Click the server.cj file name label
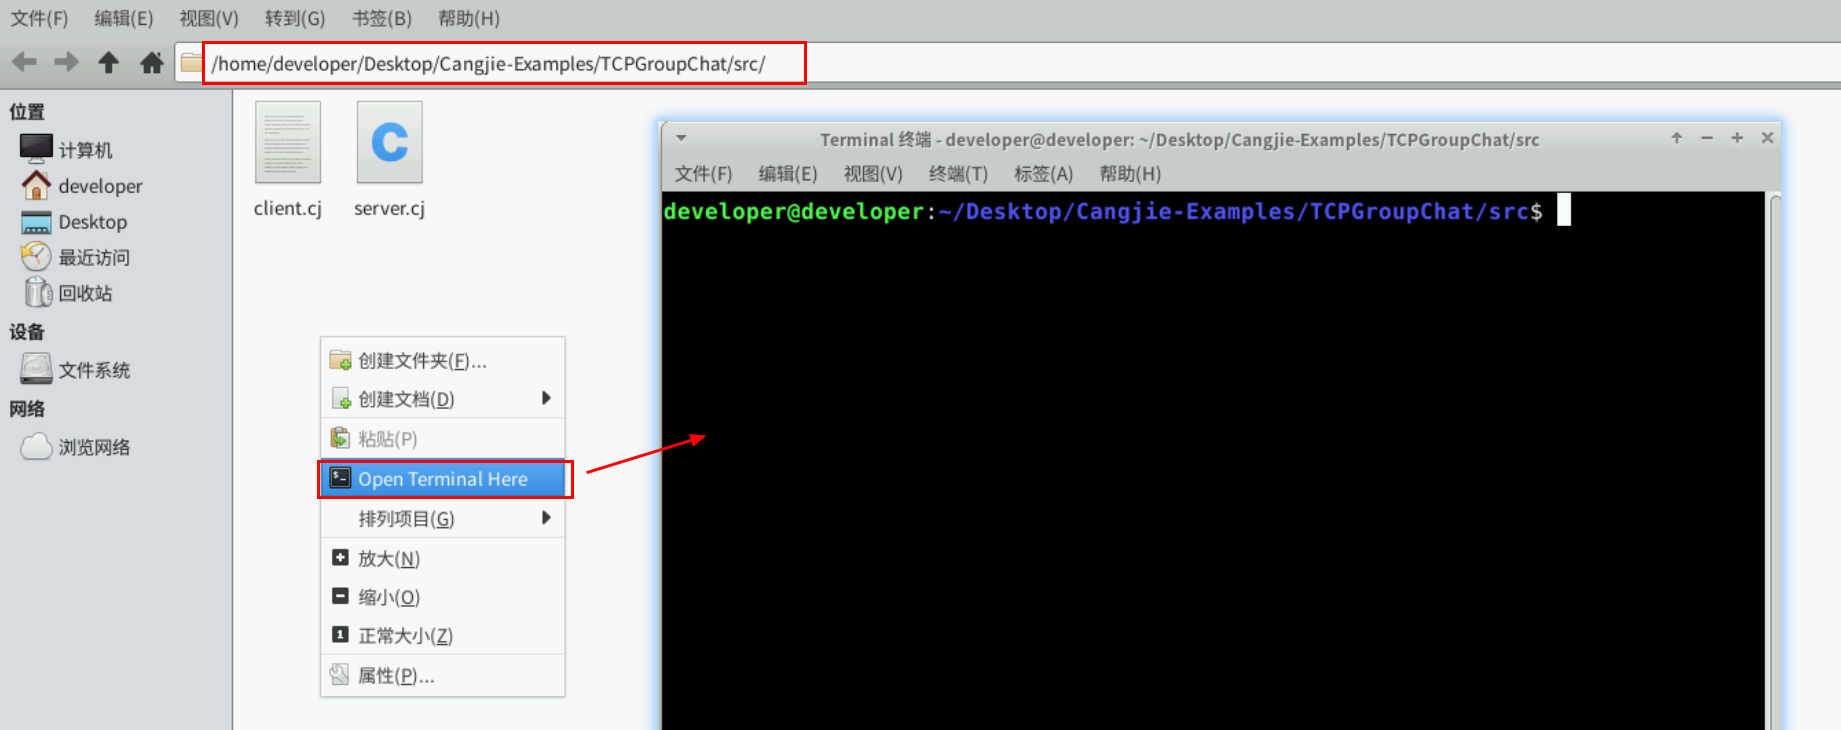 point(390,208)
